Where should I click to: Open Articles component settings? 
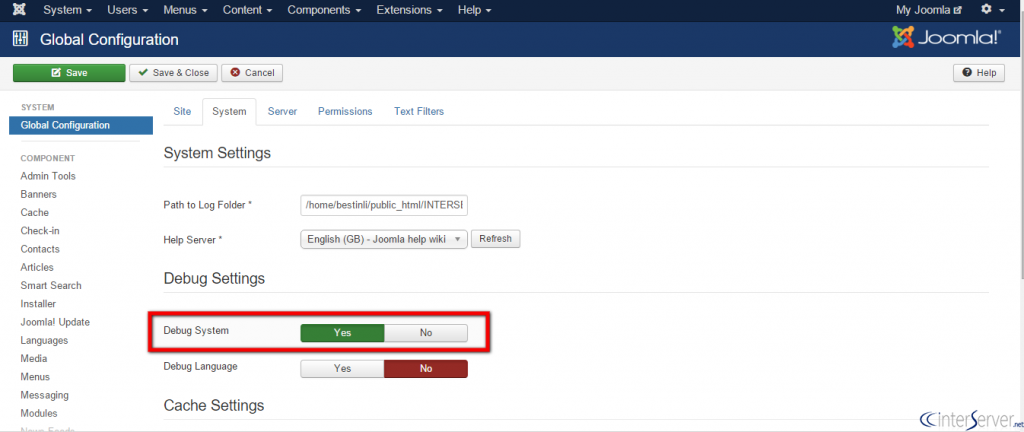[x=37, y=268]
